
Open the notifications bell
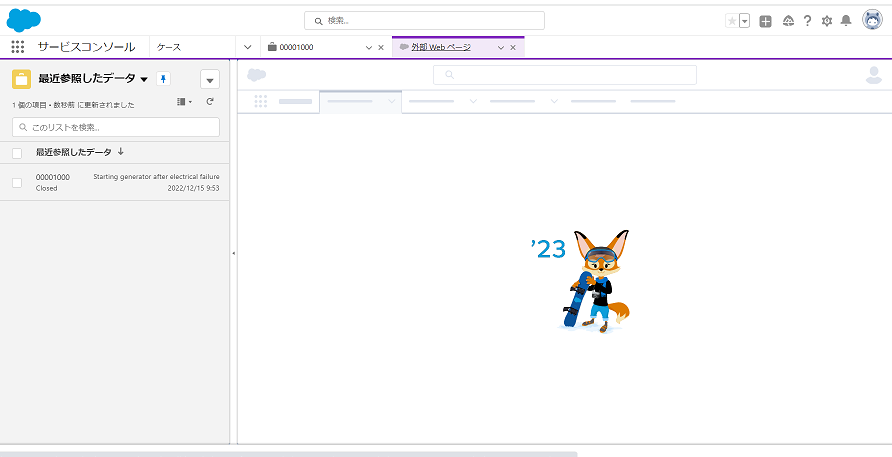(846, 21)
